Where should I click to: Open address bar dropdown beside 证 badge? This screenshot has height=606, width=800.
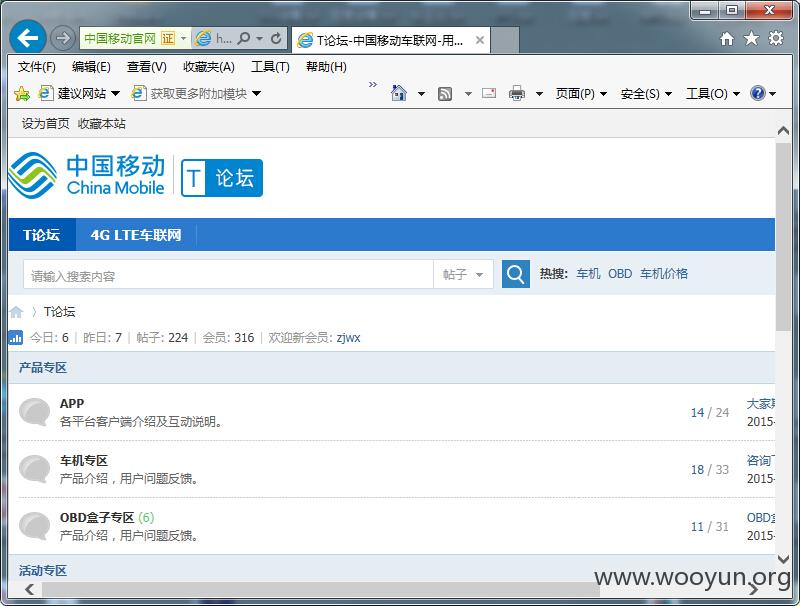tap(183, 39)
